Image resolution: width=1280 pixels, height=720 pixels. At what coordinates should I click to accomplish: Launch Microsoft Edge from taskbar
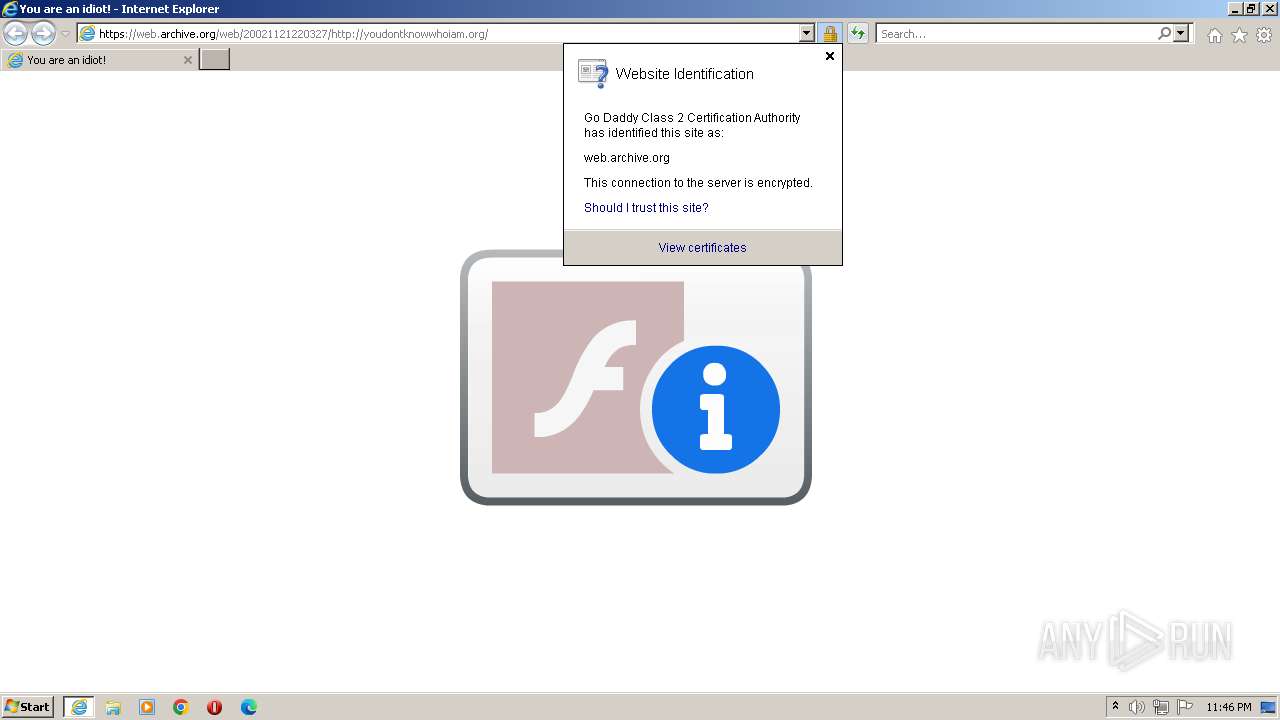(249, 707)
